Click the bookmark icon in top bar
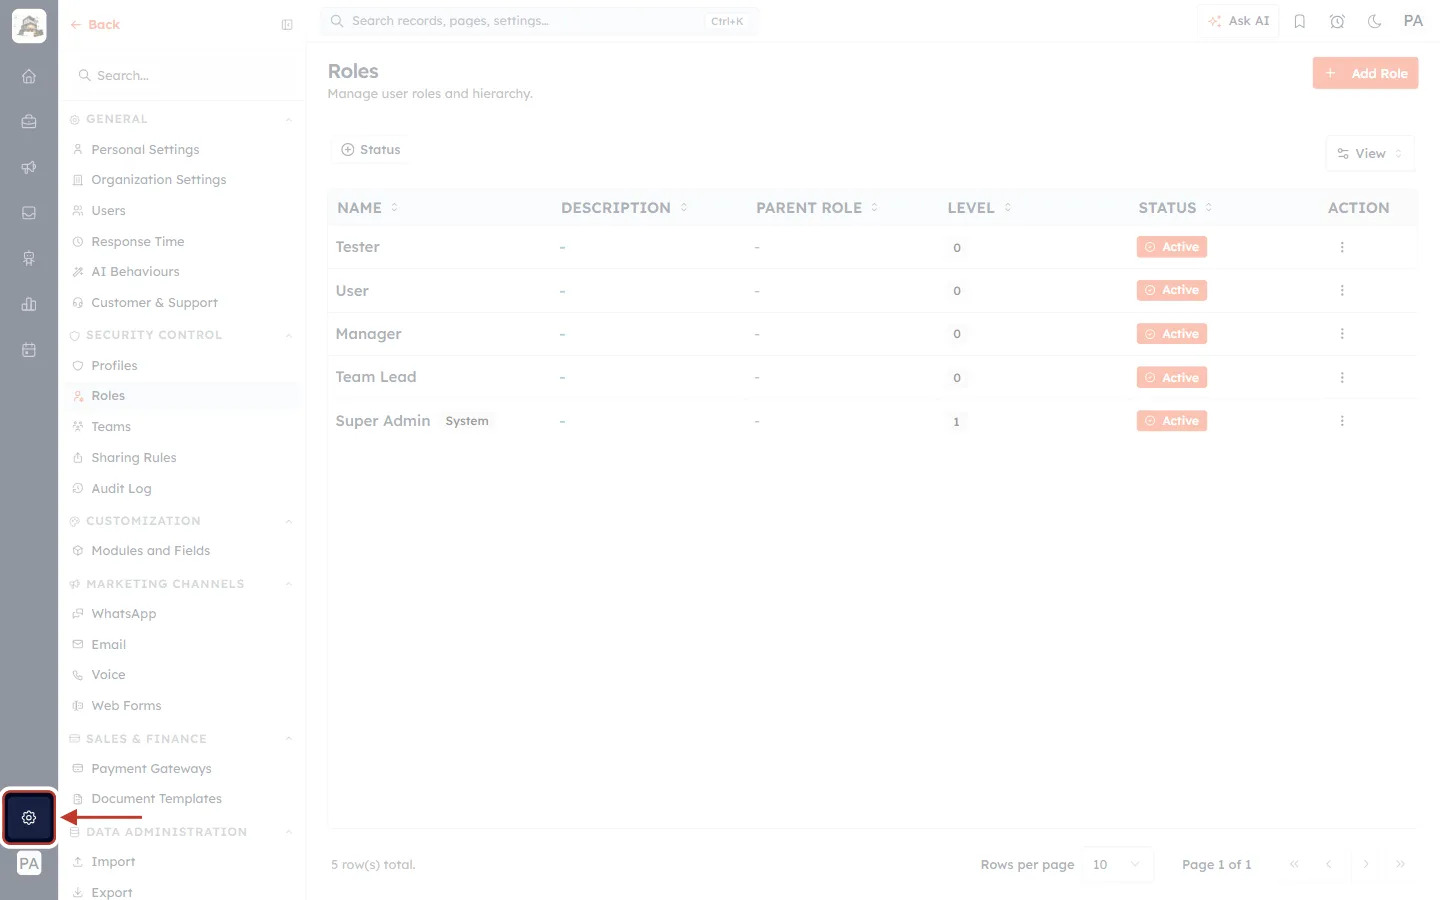This screenshot has height=900, width=1440. pyautogui.click(x=1300, y=21)
